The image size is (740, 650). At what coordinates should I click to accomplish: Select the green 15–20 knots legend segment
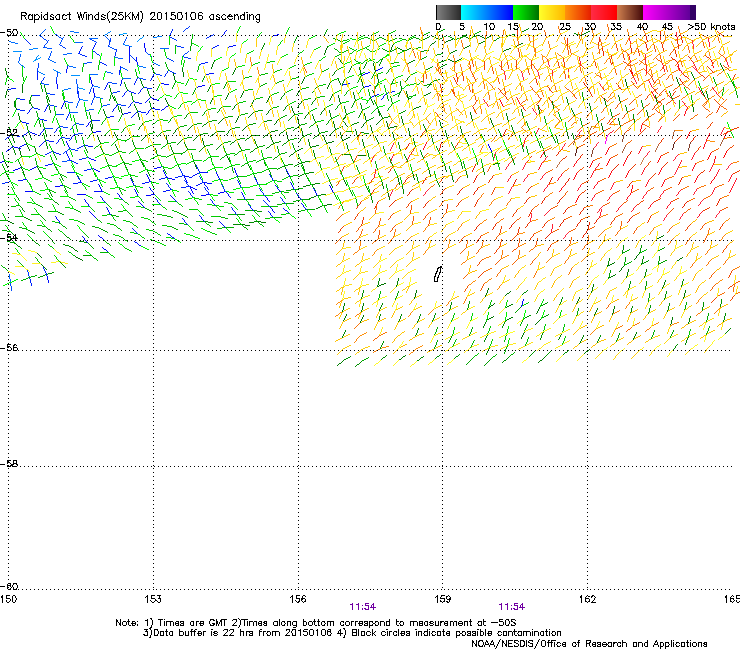[526, 12]
